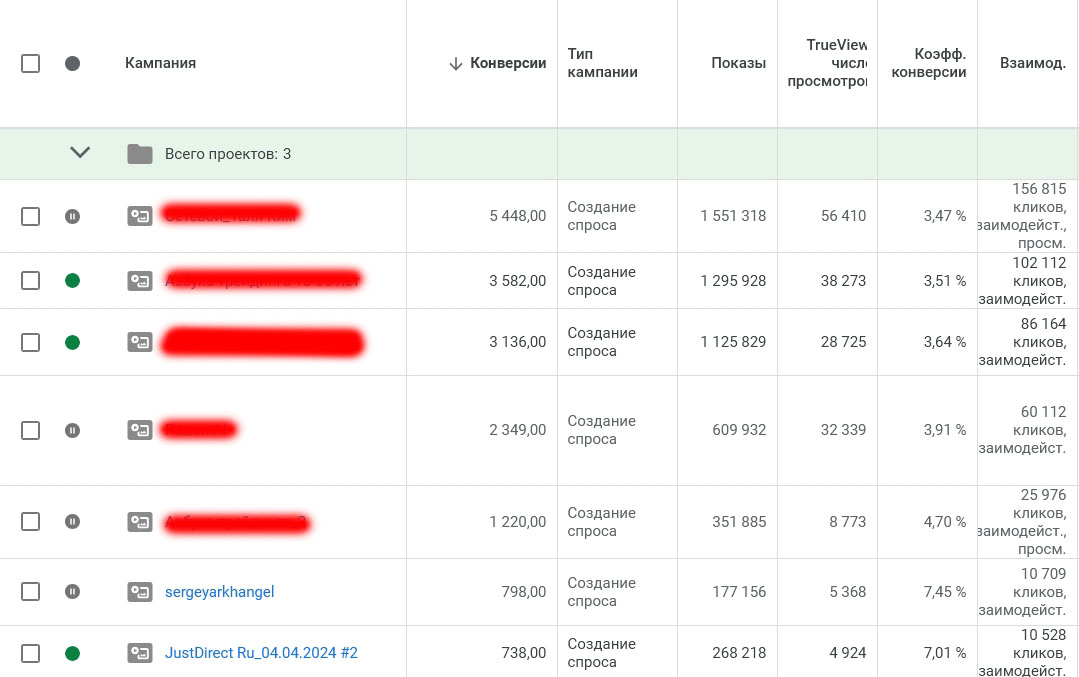Sort by the Конверсии column header

coord(508,63)
